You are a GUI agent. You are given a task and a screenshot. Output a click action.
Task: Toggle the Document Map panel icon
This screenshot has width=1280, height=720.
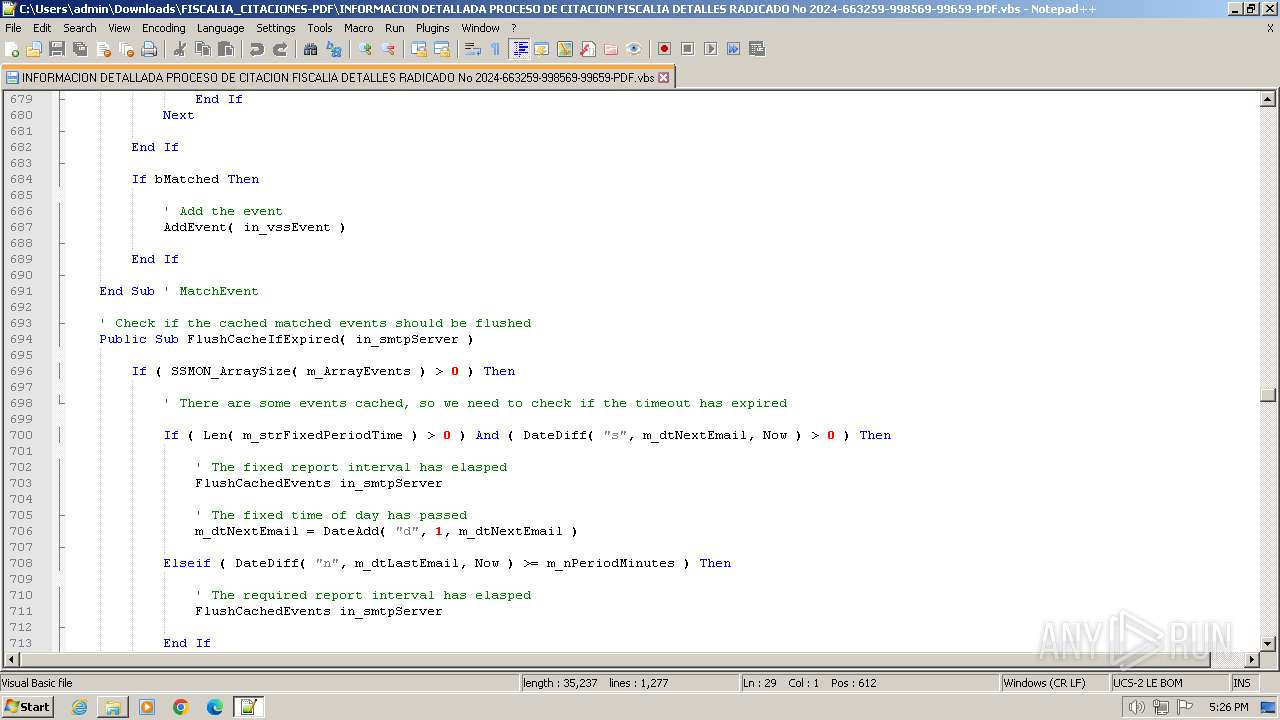point(565,49)
